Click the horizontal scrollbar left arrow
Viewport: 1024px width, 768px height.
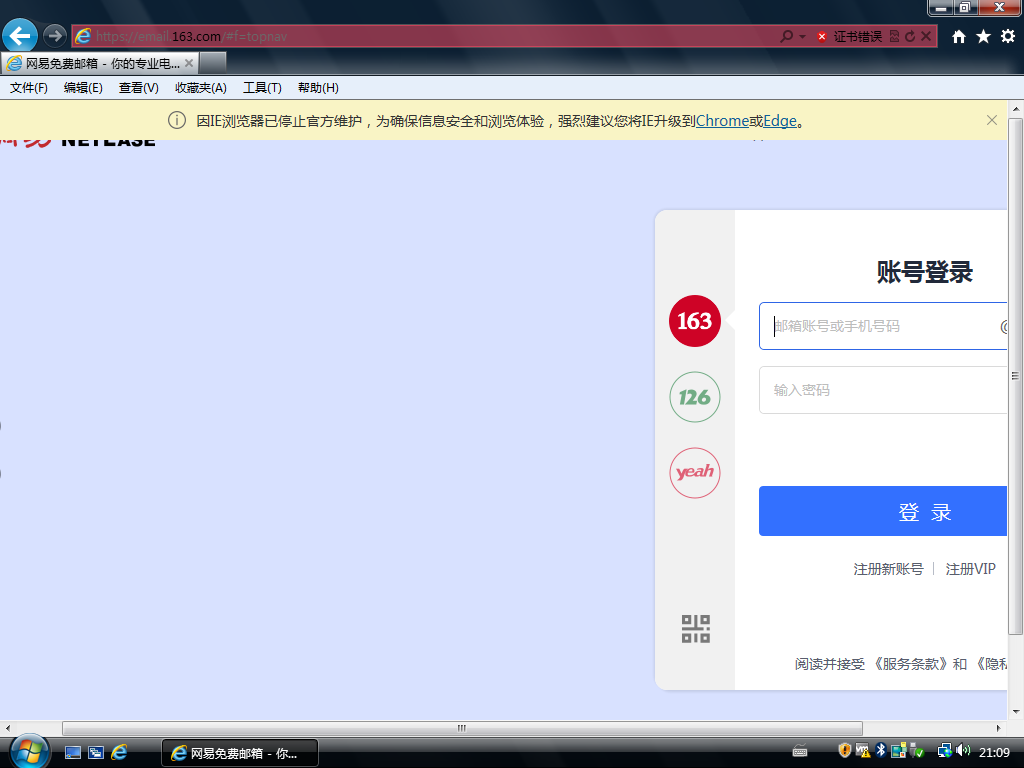tap(7, 728)
